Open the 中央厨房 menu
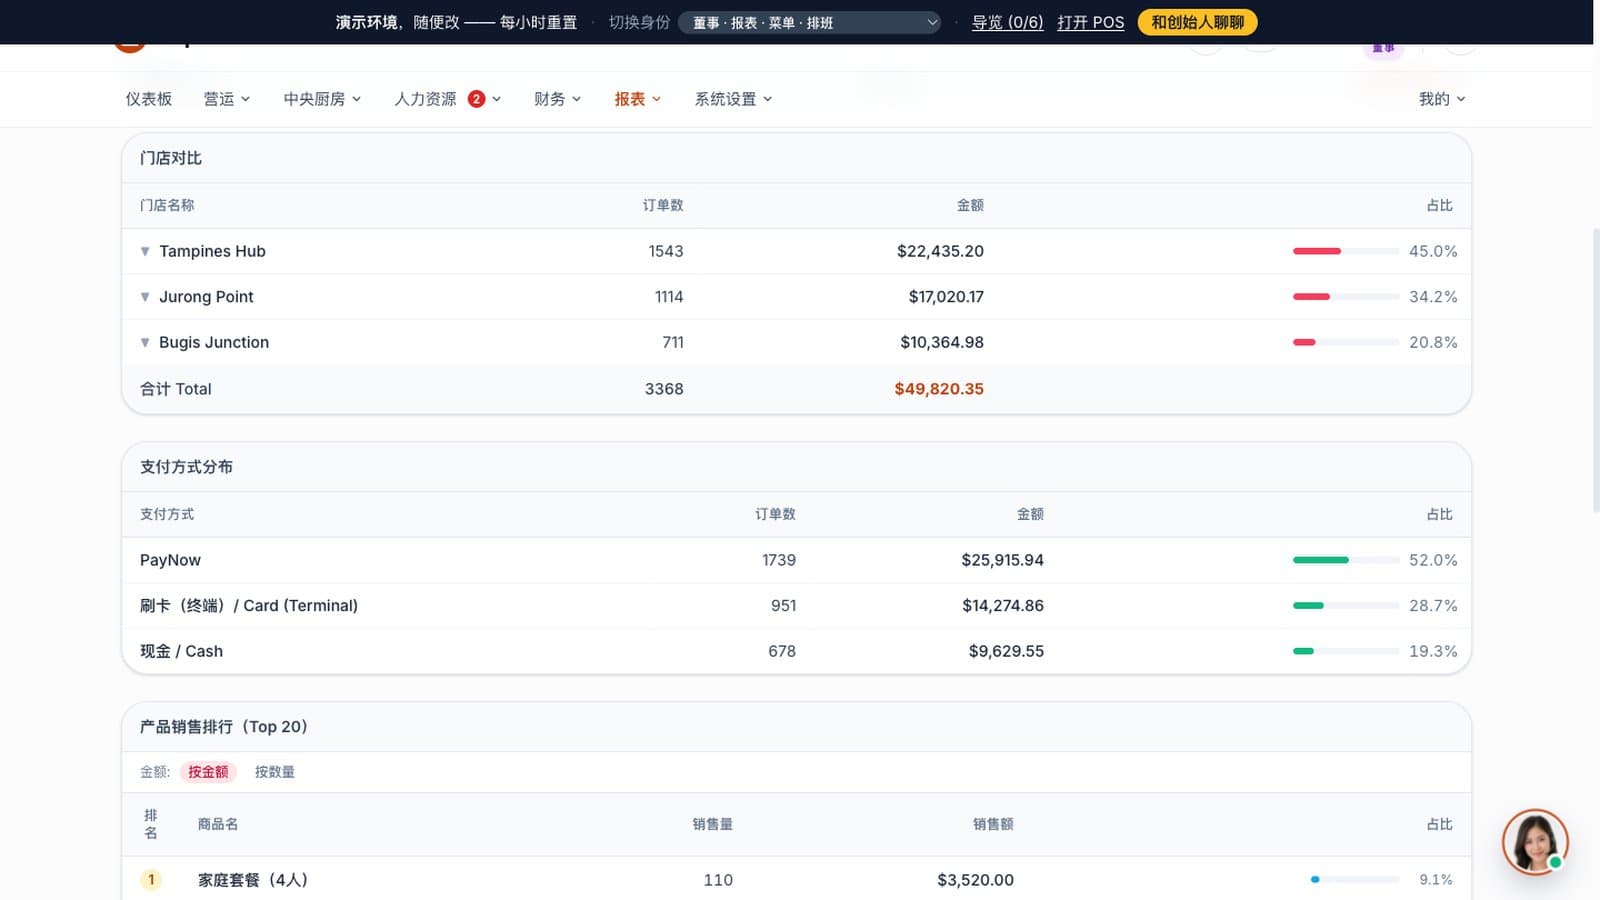This screenshot has height=900, width=1600. pyautogui.click(x=322, y=99)
